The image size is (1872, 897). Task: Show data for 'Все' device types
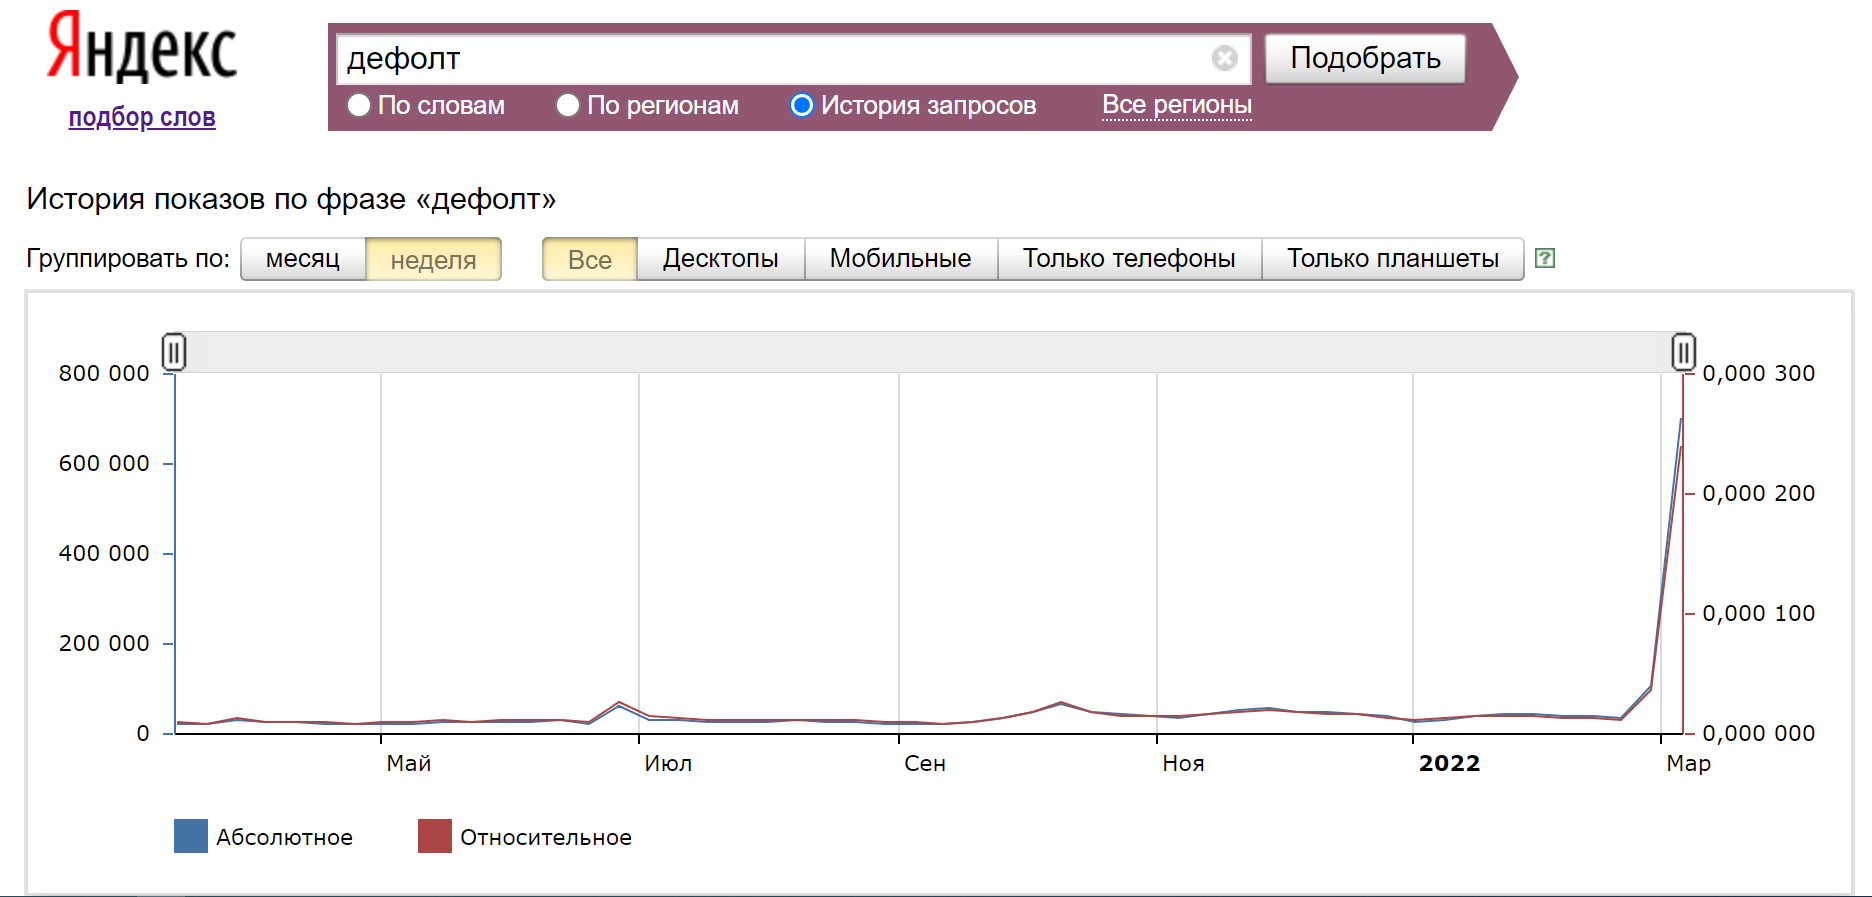pyautogui.click(x=590, y=259)
